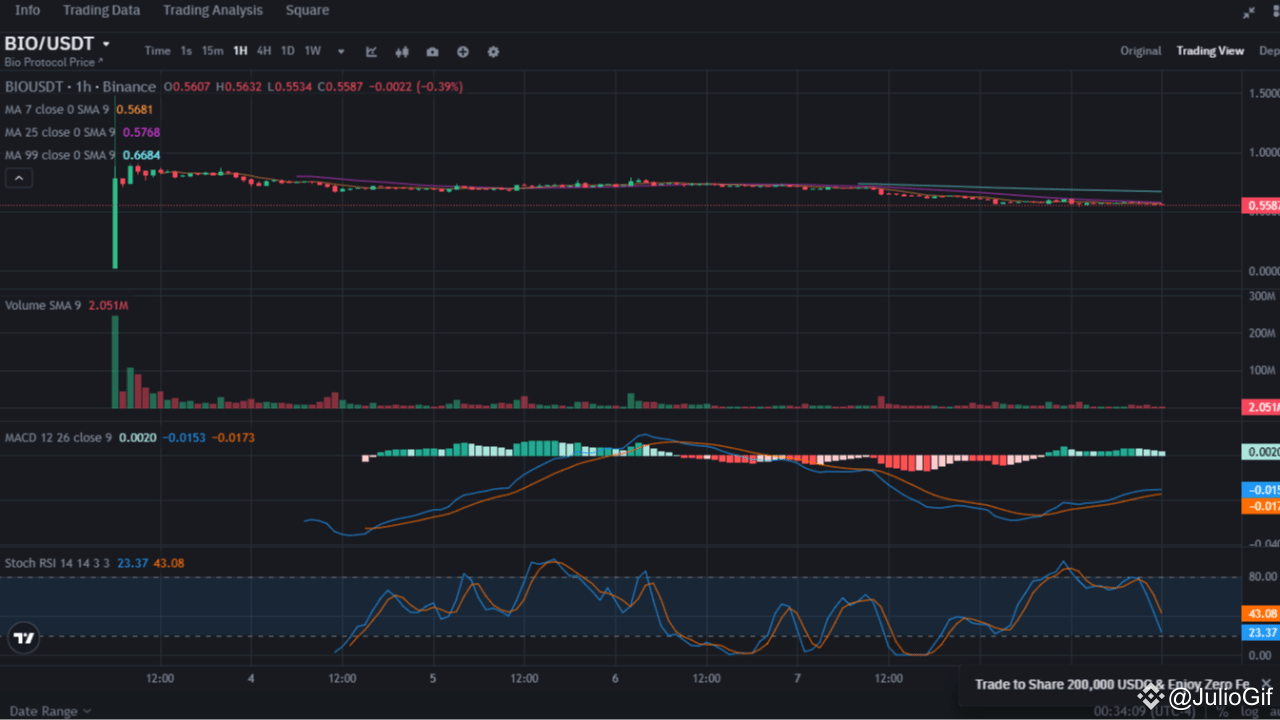The image size is (1280, 720).
Task: Collapse the MA indicator legend panel
Action: point(18,177)
